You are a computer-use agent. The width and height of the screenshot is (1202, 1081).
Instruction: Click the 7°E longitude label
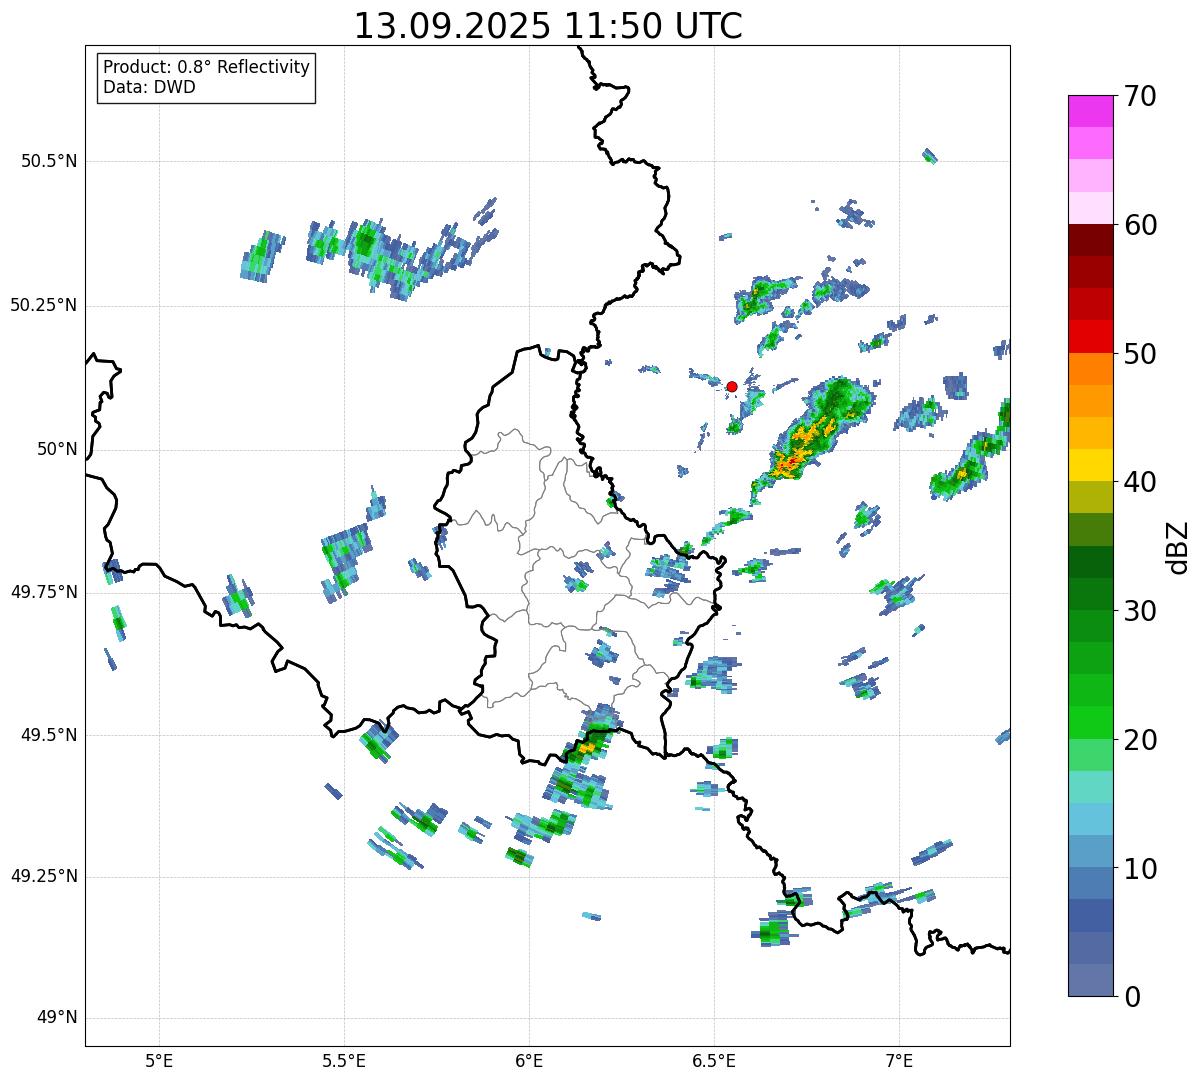[x=899, y=1061]
